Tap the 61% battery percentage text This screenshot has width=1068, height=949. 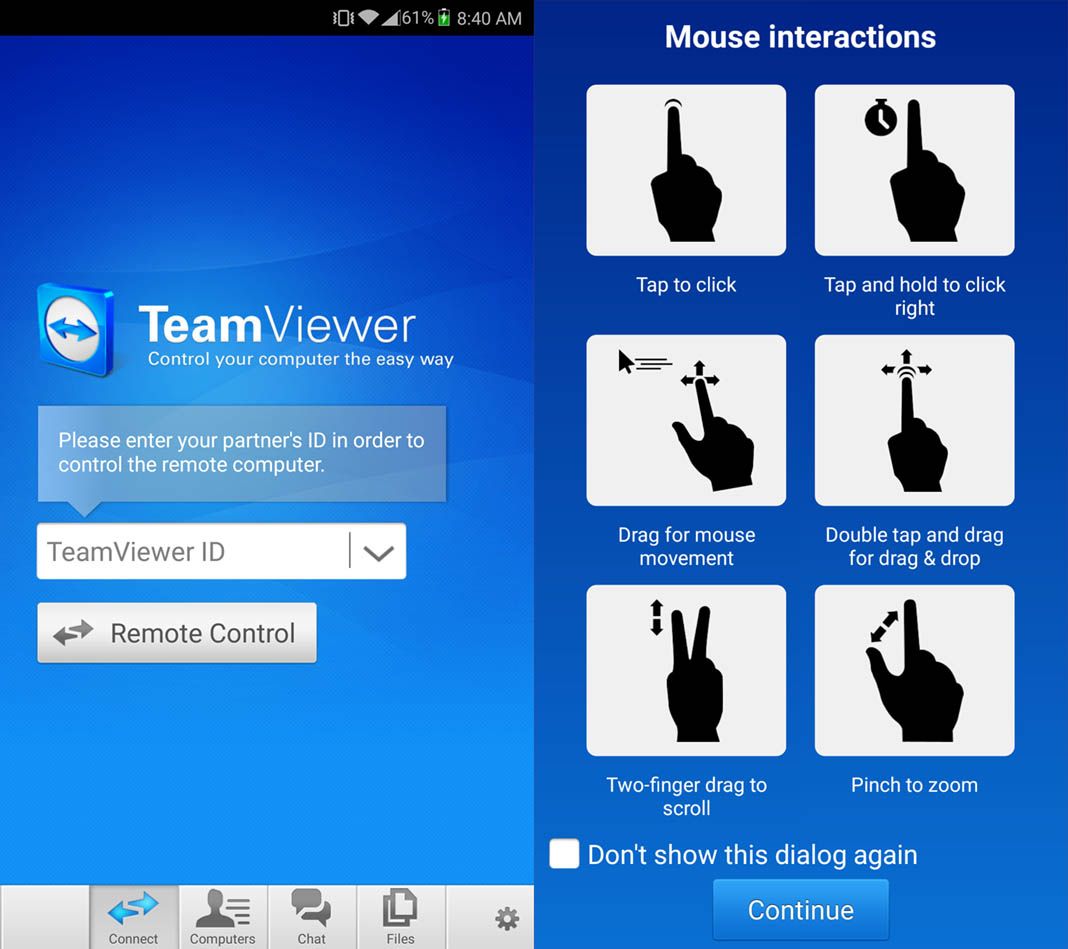[x=418, y=18]
